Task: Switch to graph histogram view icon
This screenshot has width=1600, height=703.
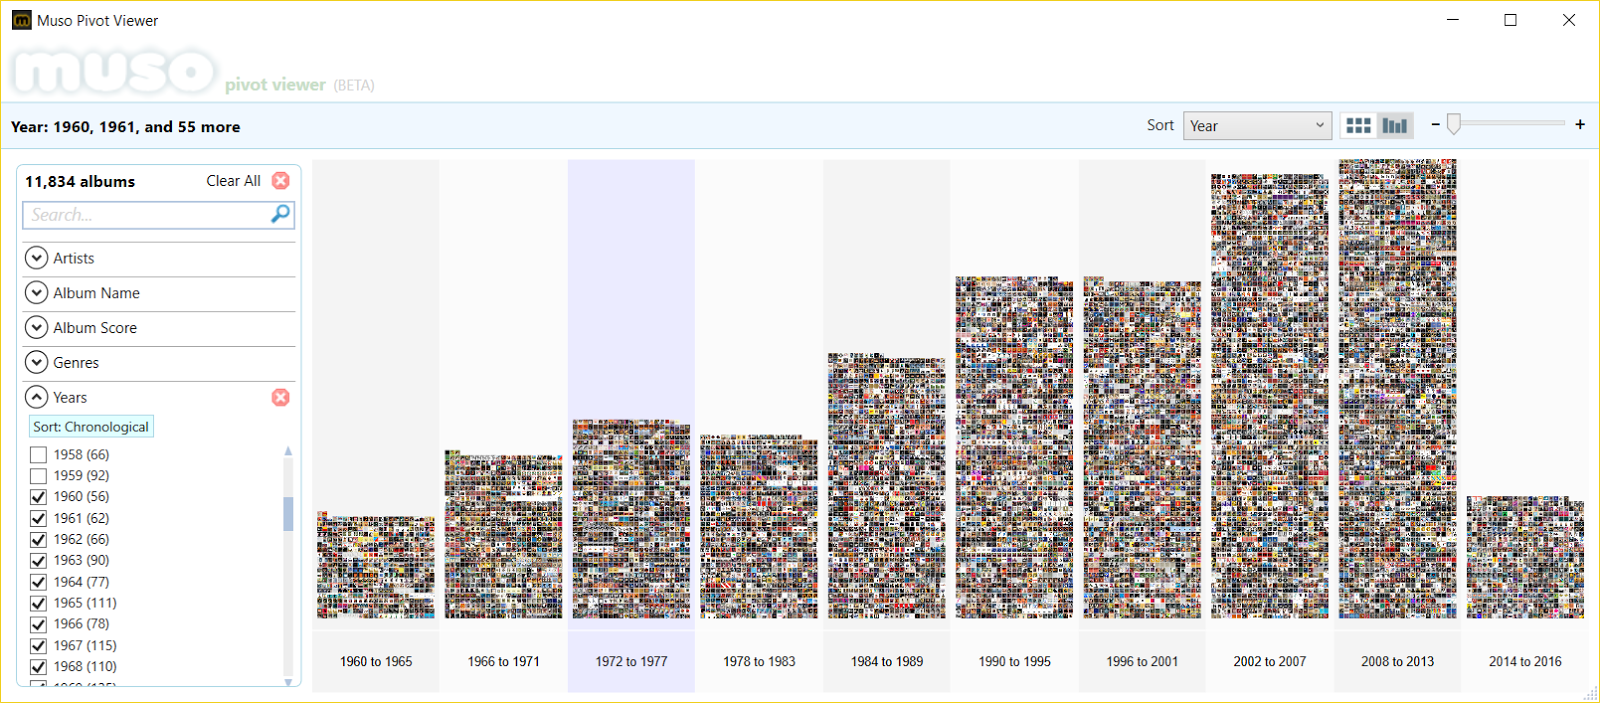Action: (1394, 125)
